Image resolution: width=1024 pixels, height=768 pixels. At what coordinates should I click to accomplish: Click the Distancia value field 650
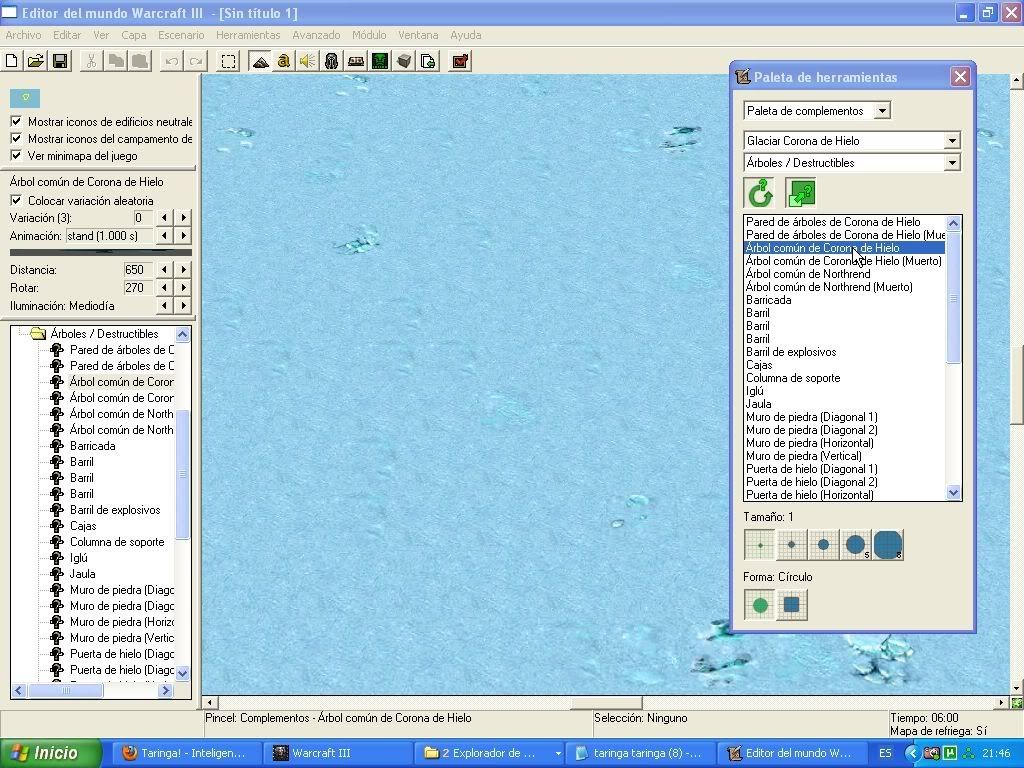138,270
